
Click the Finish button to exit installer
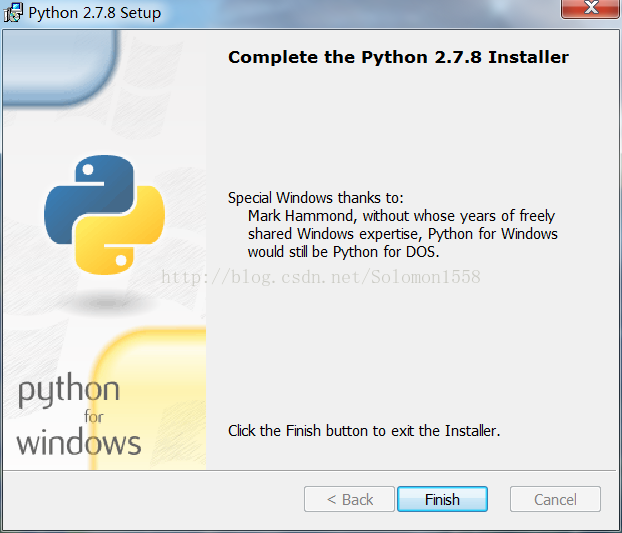tap(442, 499)
